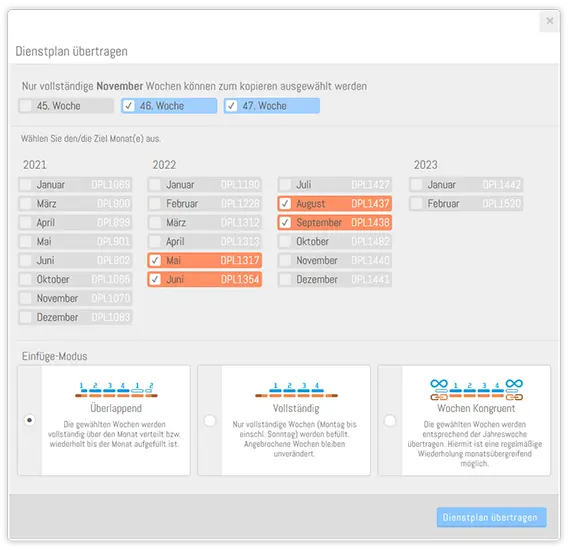This screenshot has height=550, width=568.
Task: Click the Dienstplan übertragen button
Action: pos(491,517)
